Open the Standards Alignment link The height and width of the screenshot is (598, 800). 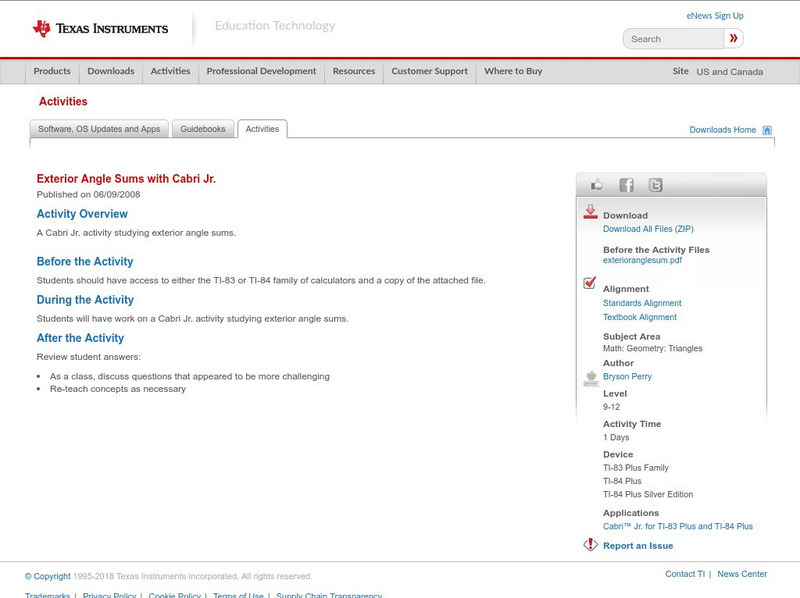(642, 303)
